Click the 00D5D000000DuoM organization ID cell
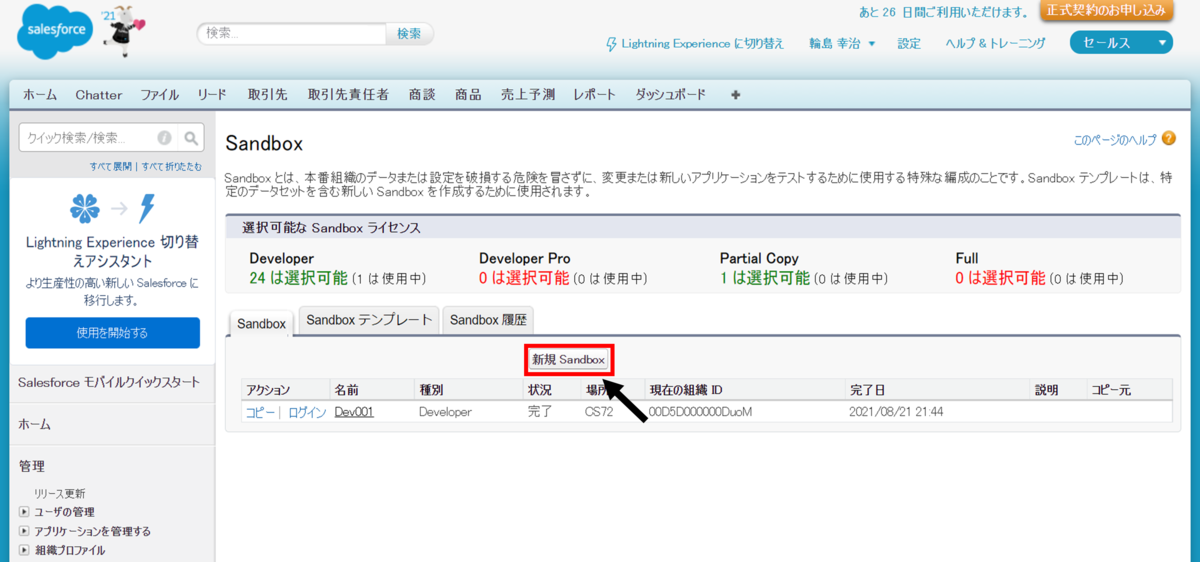The height and width of the screenshot is (562, 1200). pos(700,412)
